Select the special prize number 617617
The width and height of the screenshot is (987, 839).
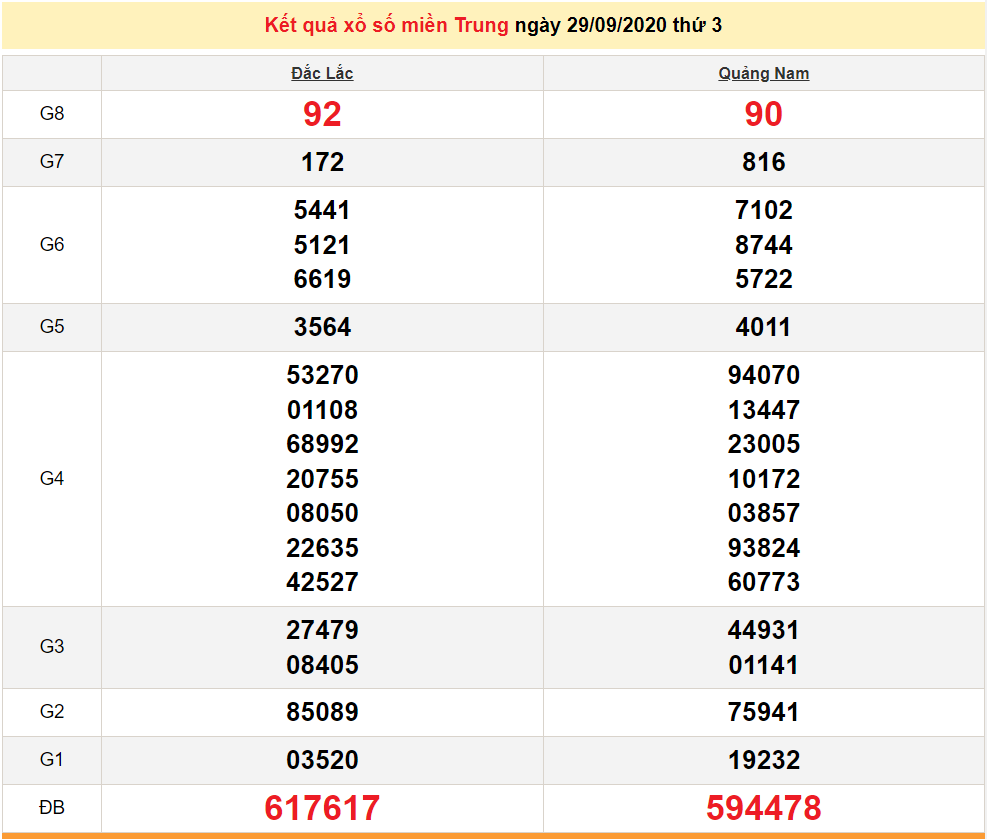[x=322, y=808]
